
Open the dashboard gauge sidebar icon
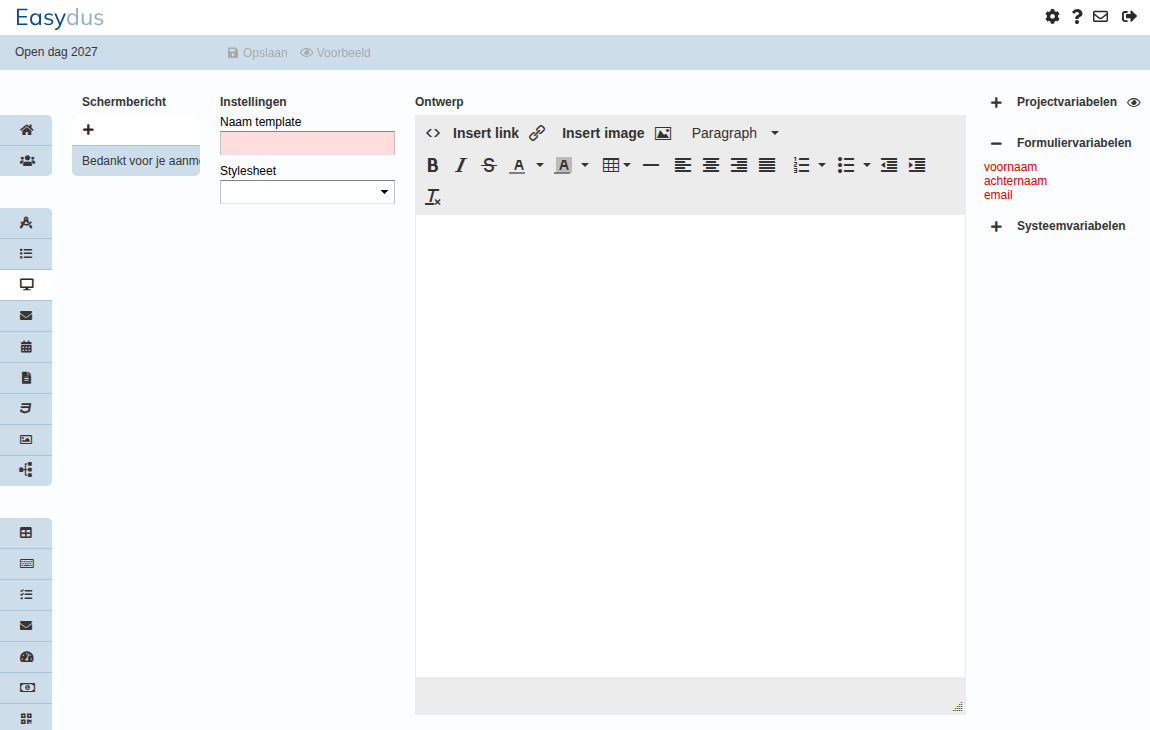pos(26,657)
